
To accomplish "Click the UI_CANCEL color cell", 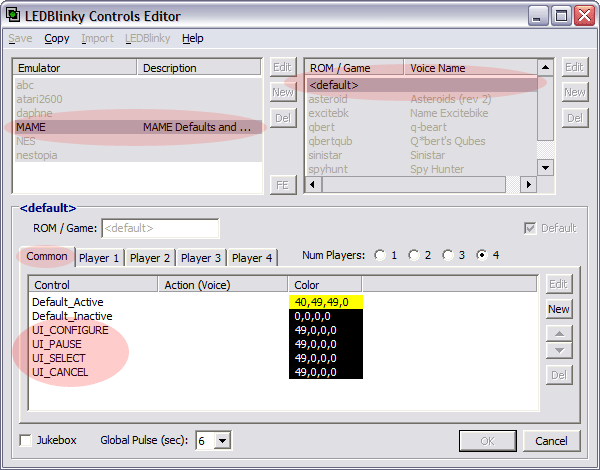I will [x=326, y=372].
